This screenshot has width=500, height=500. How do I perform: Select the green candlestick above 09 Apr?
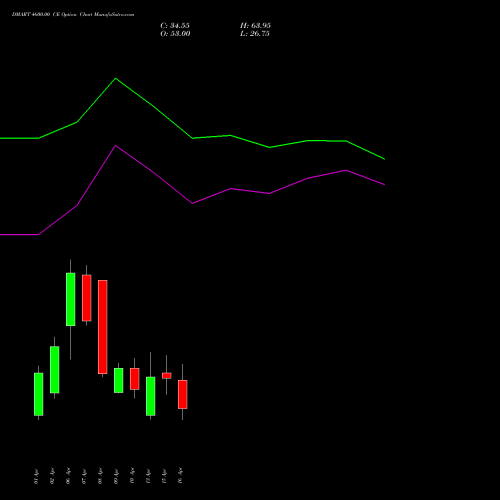(119, 380)
